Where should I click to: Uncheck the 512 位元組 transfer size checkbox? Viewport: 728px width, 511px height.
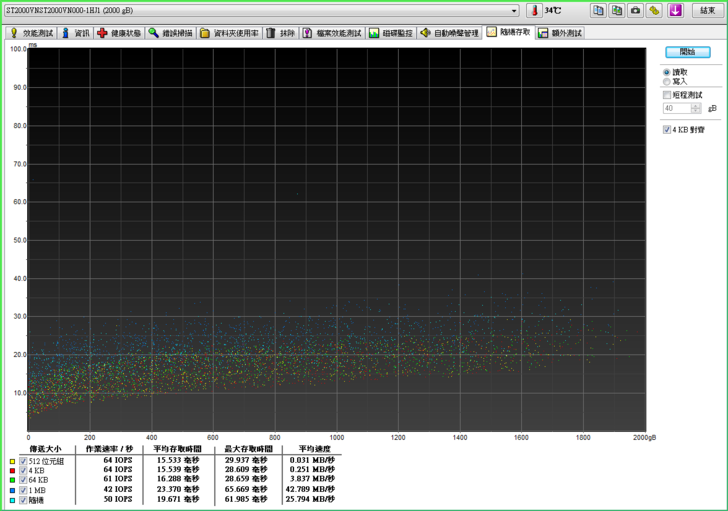tap(23, 461)
